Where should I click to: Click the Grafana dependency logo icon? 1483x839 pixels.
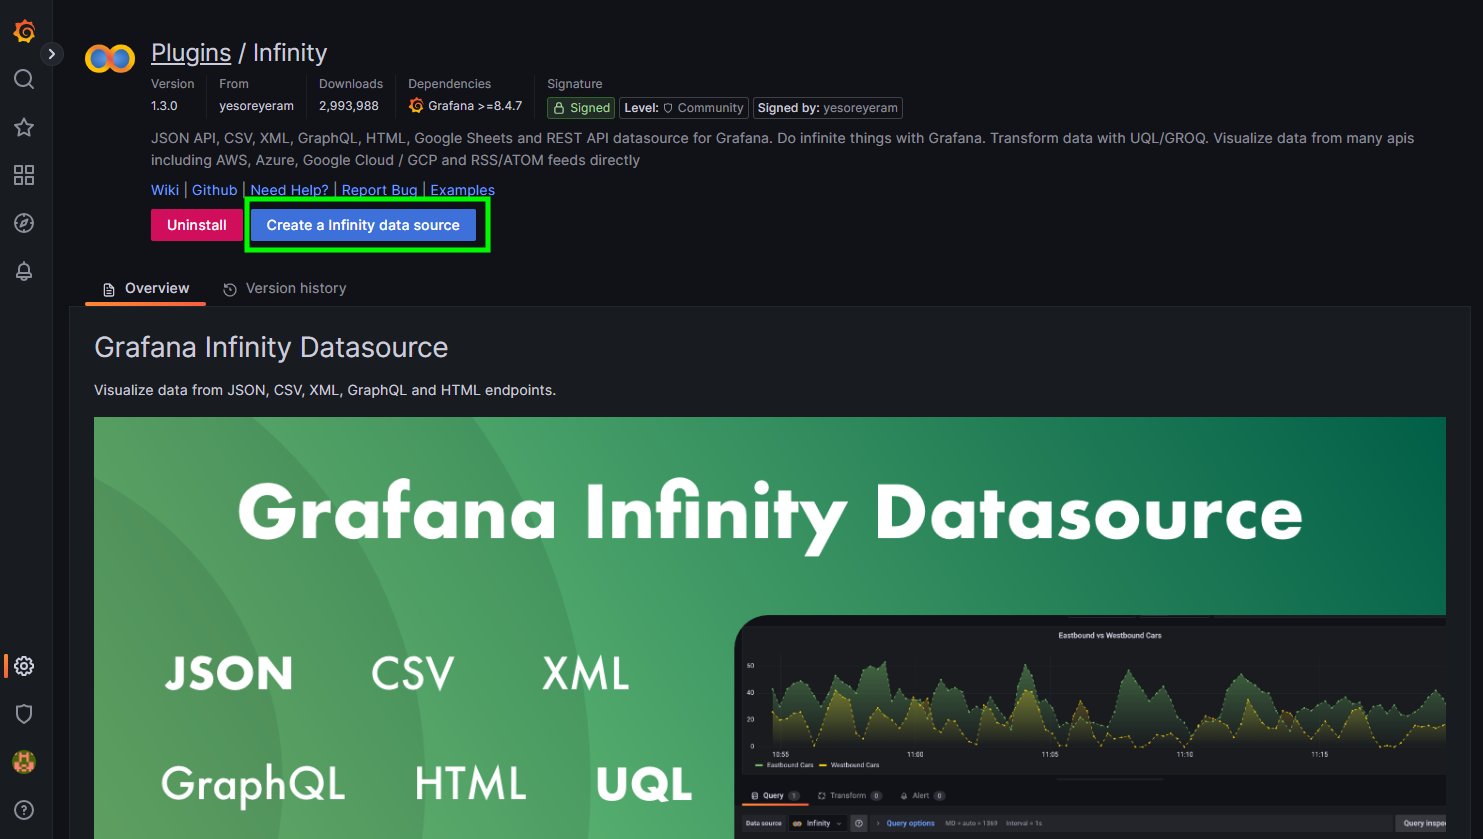(416, 106)
